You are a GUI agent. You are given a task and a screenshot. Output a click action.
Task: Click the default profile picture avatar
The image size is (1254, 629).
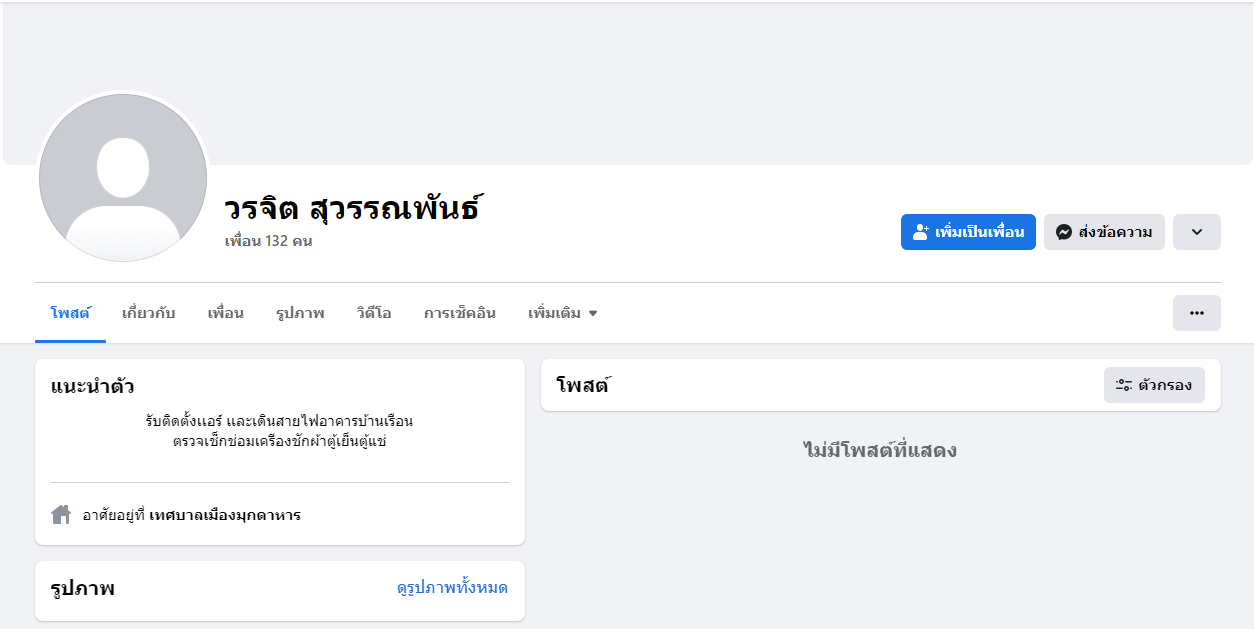(123, 178)
